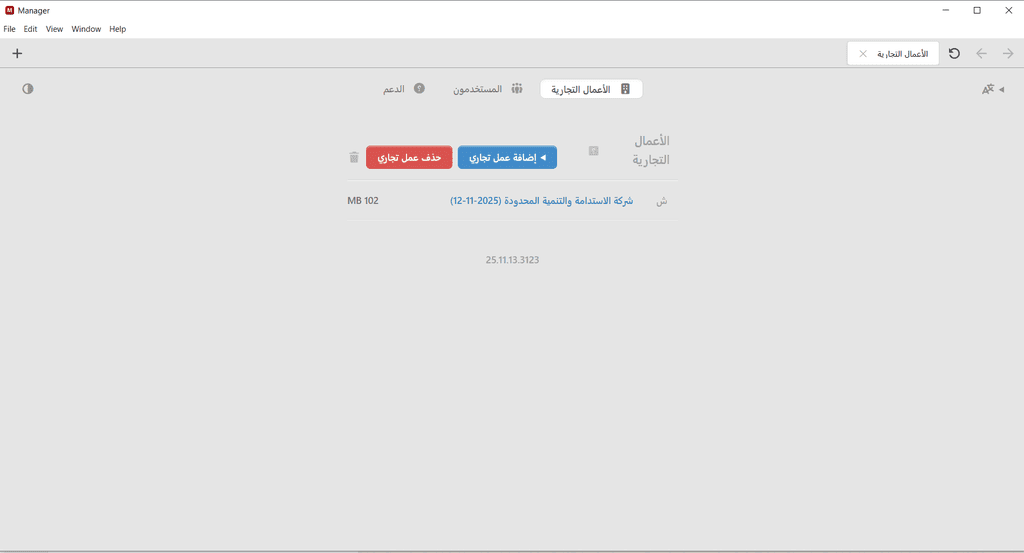This screenshot has height=553, width=1024.
Task: Click حذف عمل تجاري red button
Action: click(409, 157)
